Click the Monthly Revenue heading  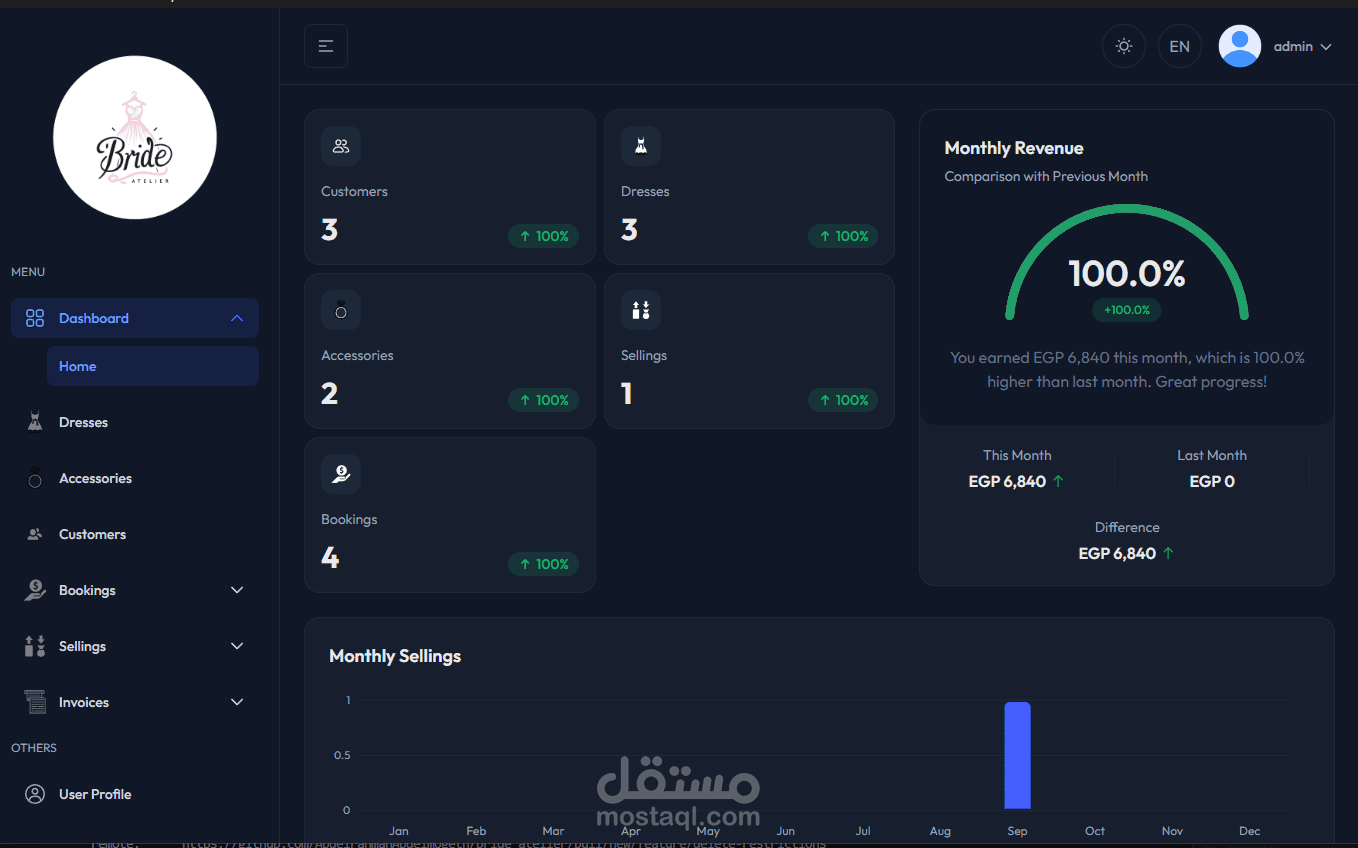coord(1014,148)
